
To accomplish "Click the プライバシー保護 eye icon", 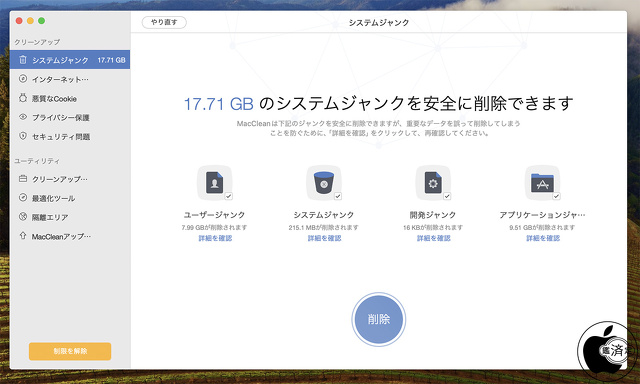I will click(23, 117).
